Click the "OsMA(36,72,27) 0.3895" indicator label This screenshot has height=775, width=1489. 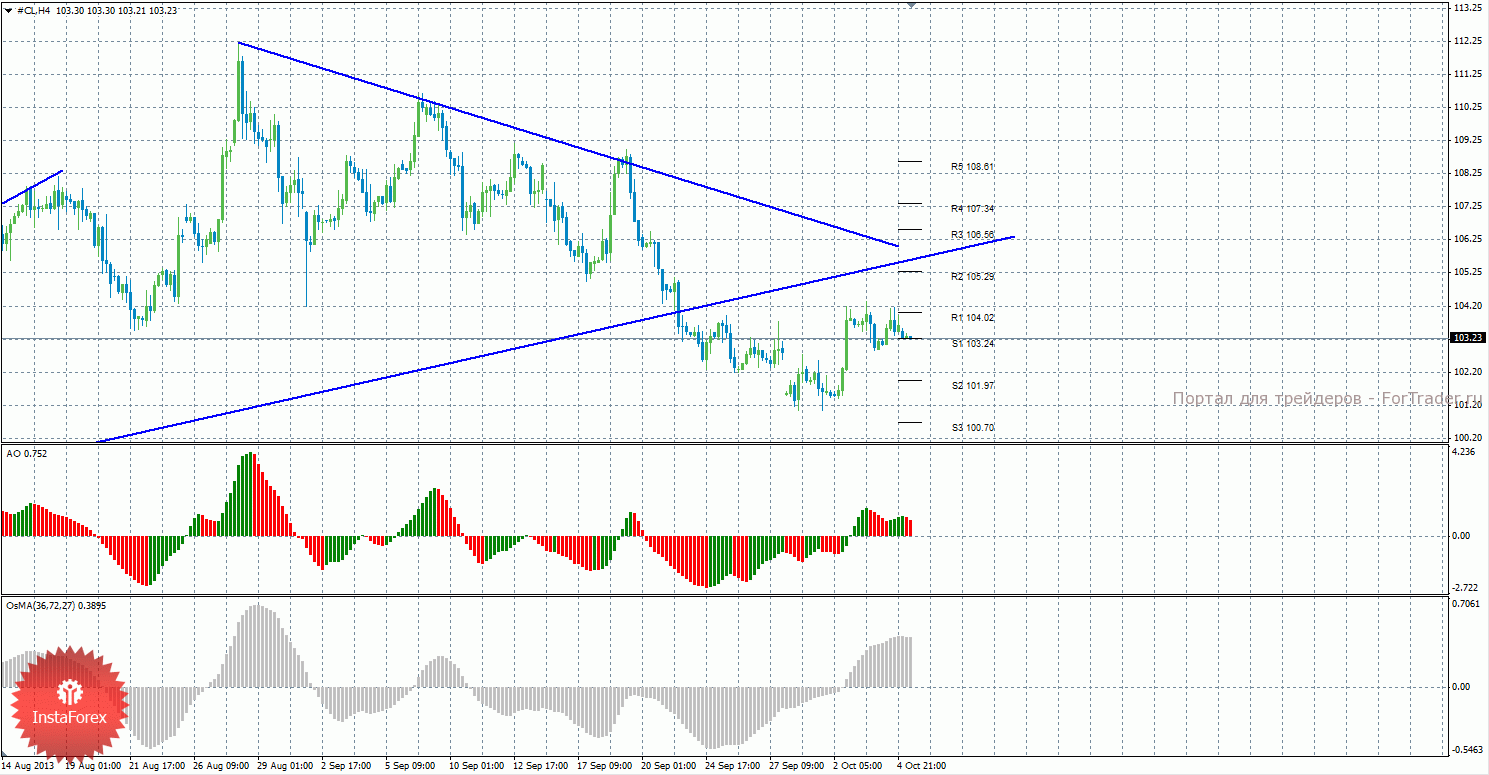(x=56, y=605)
